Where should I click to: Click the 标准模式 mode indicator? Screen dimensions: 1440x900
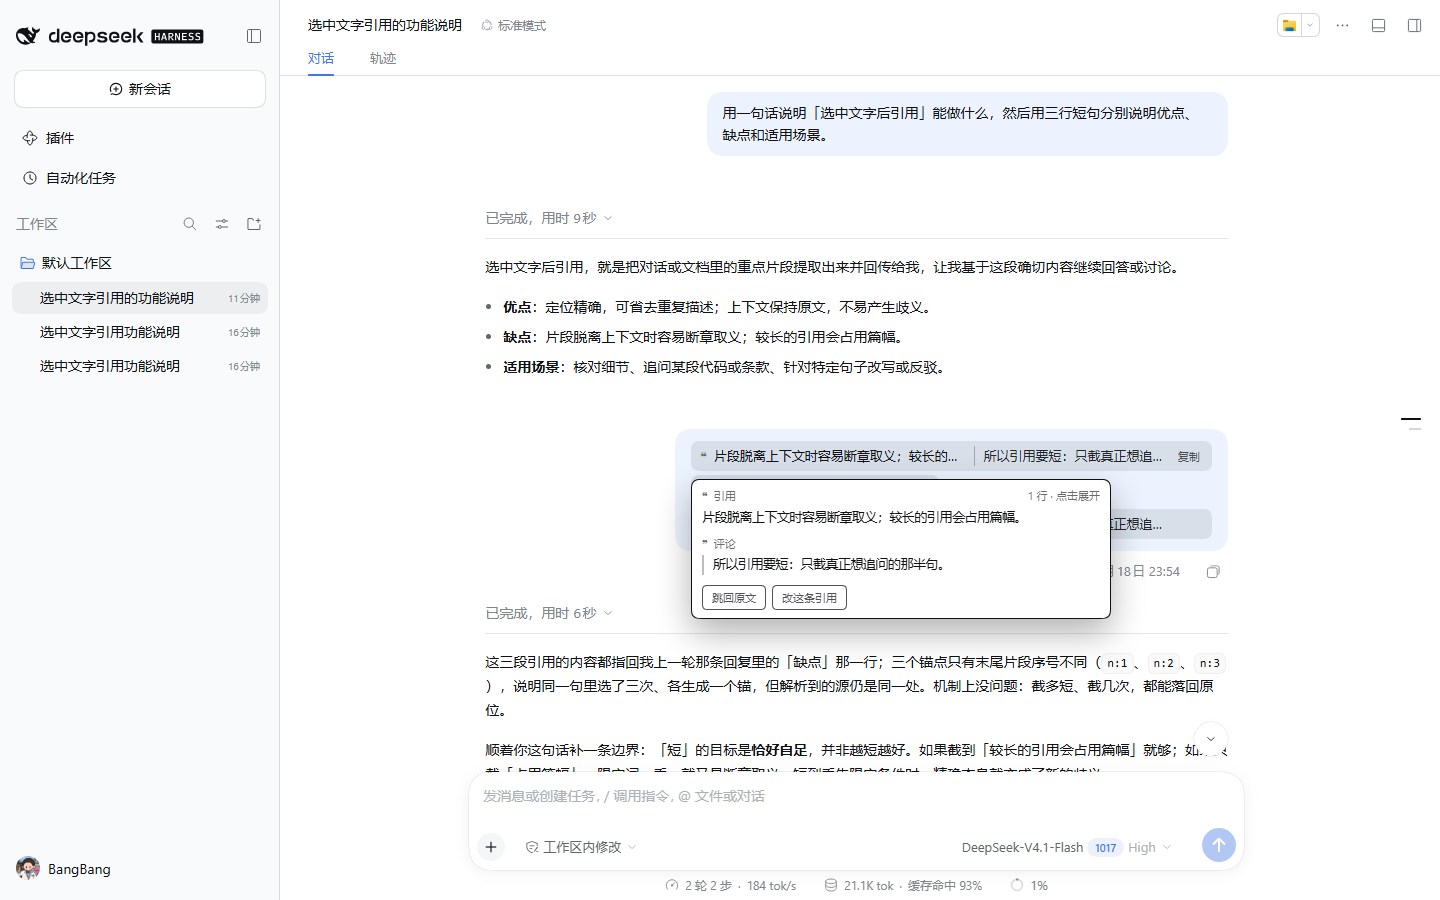pos(514,25)
